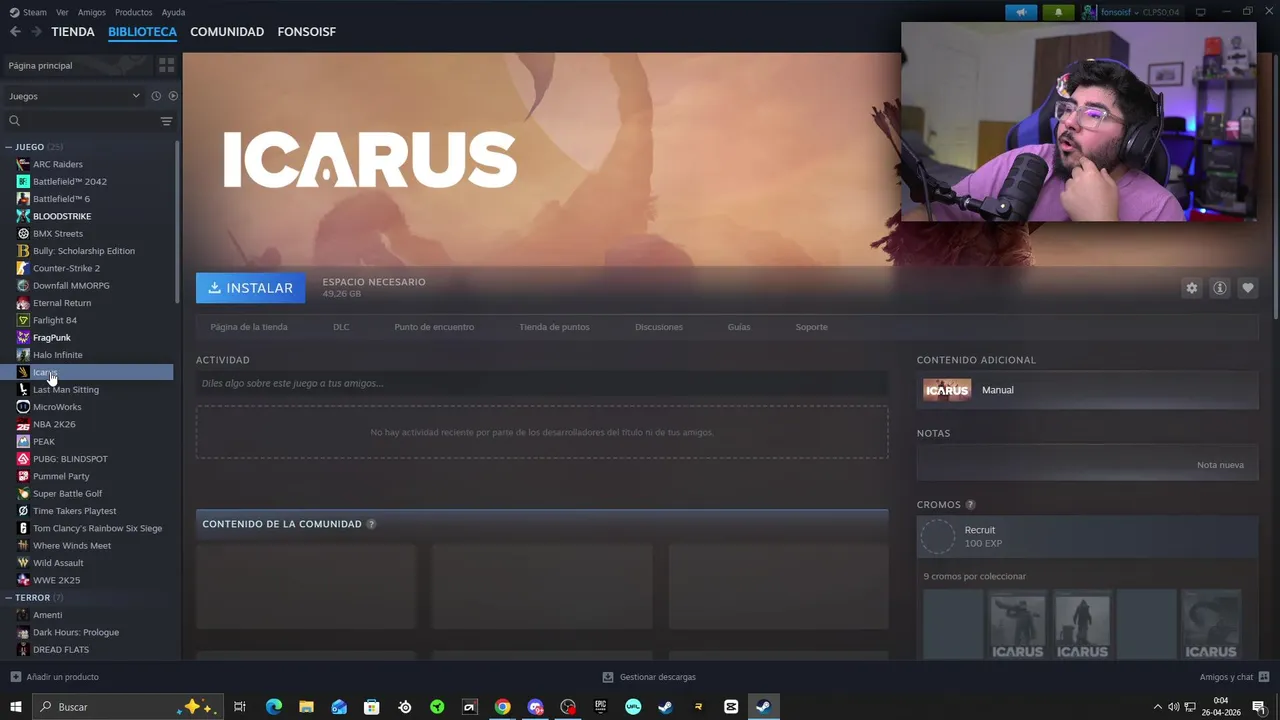Open the Amigos menu
1280x720 pixels.
coord(92,12)
